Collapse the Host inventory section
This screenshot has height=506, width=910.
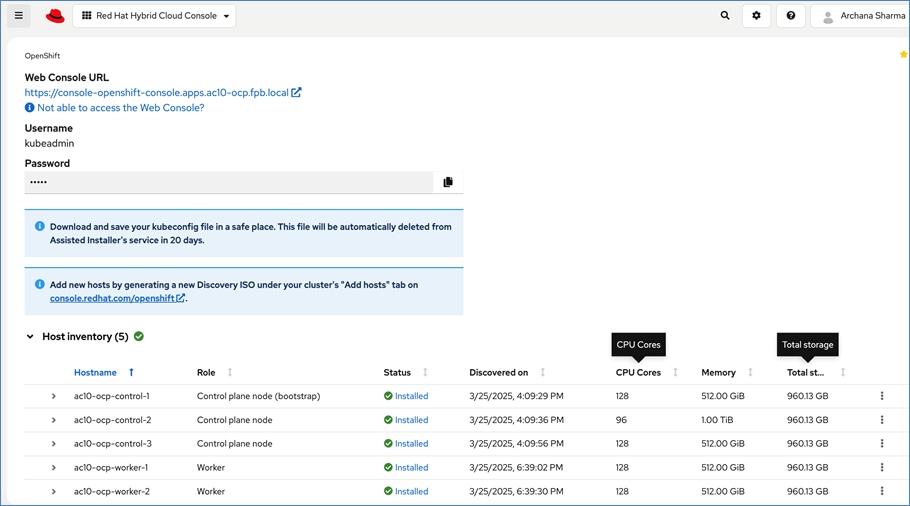tap(30, 337)
